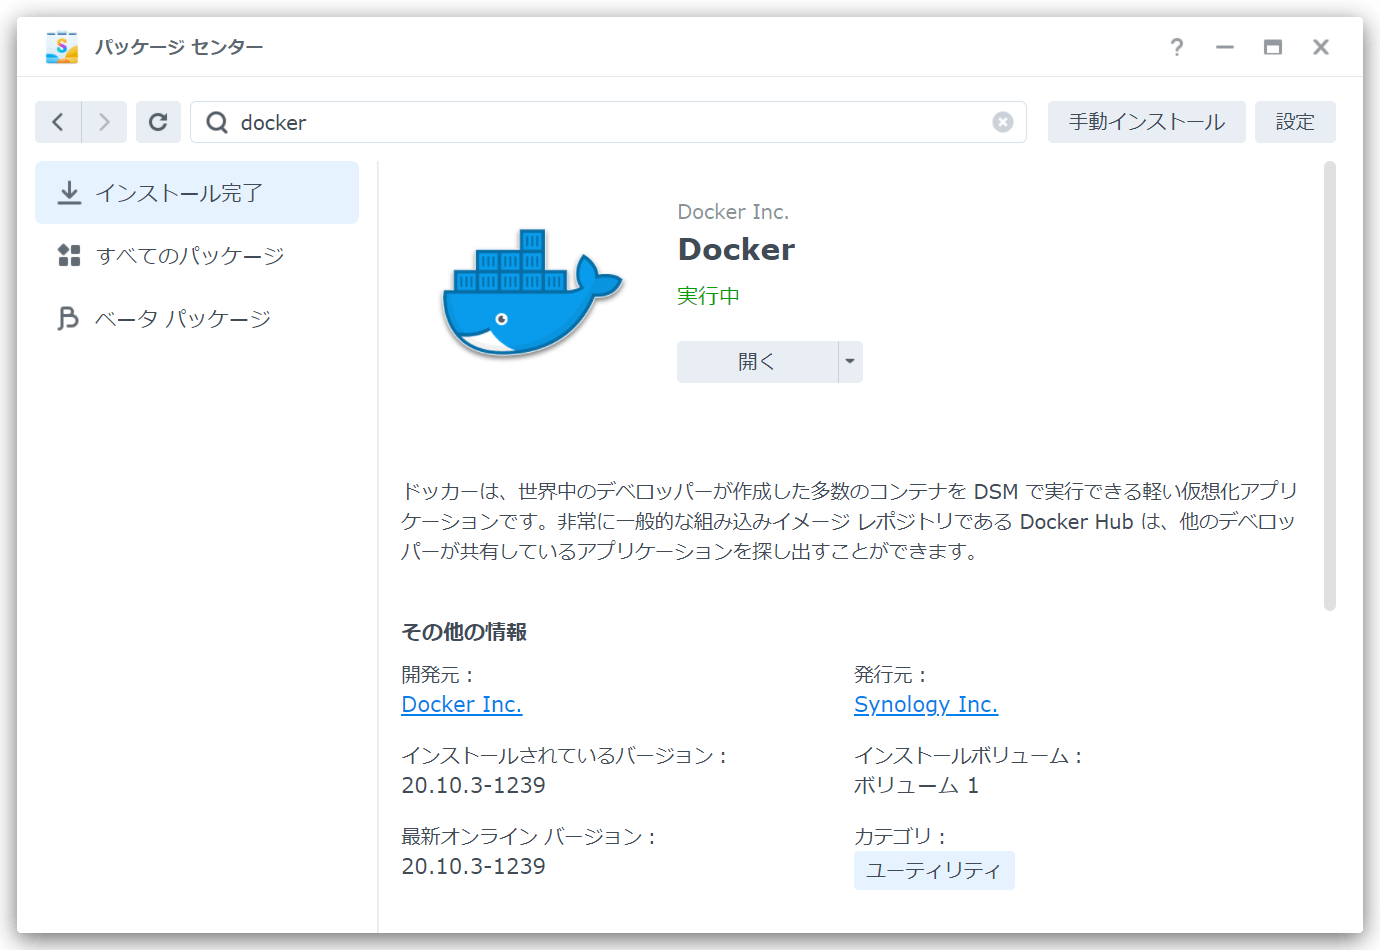Open the help question mark icon
Viewport: 1380px width, 950px height.
(1177, 47)
